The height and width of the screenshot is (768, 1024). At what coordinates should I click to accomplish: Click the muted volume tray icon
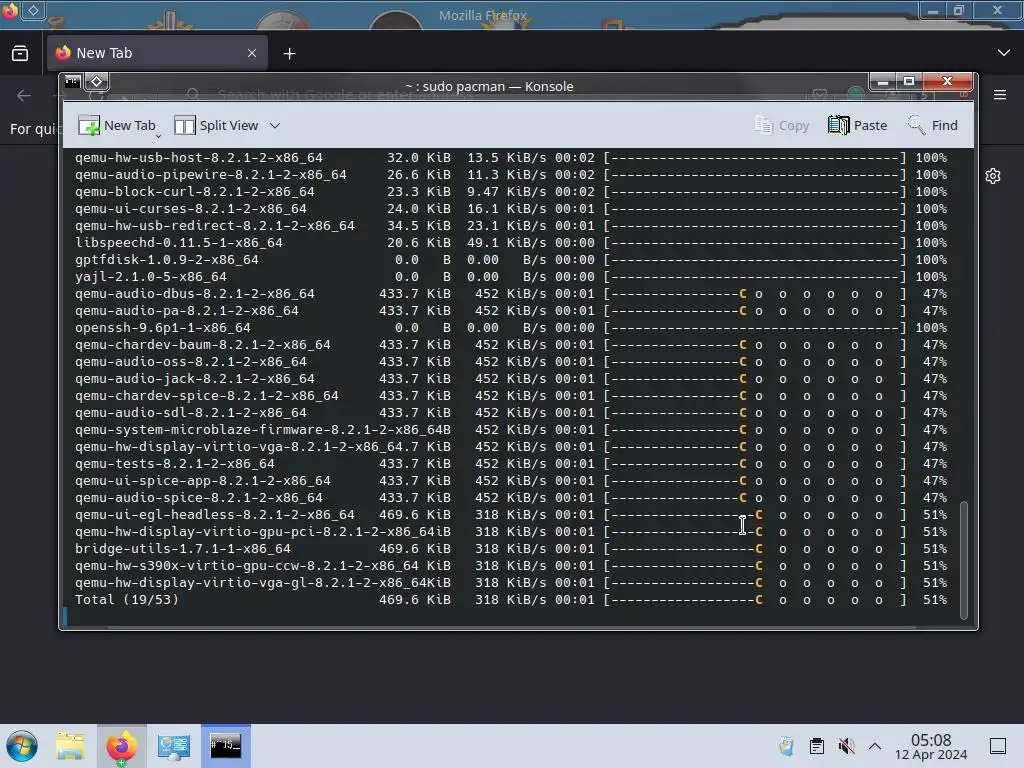(846, 746)
